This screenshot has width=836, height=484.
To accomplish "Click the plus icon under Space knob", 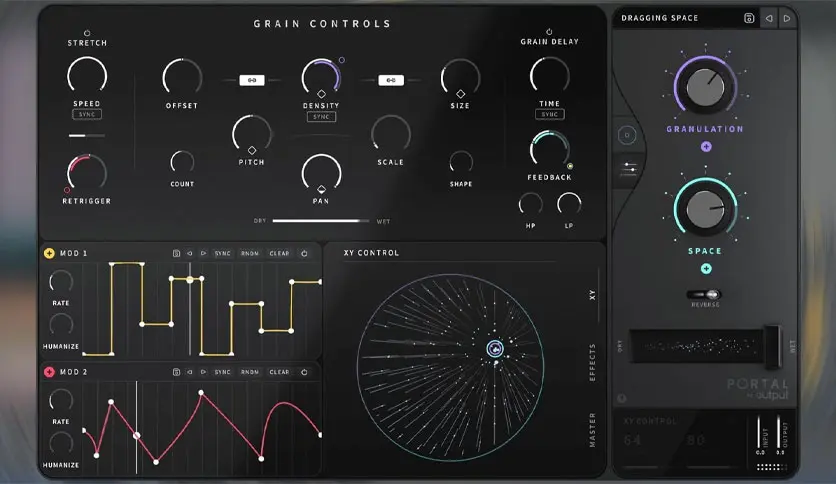I will 707,268.
